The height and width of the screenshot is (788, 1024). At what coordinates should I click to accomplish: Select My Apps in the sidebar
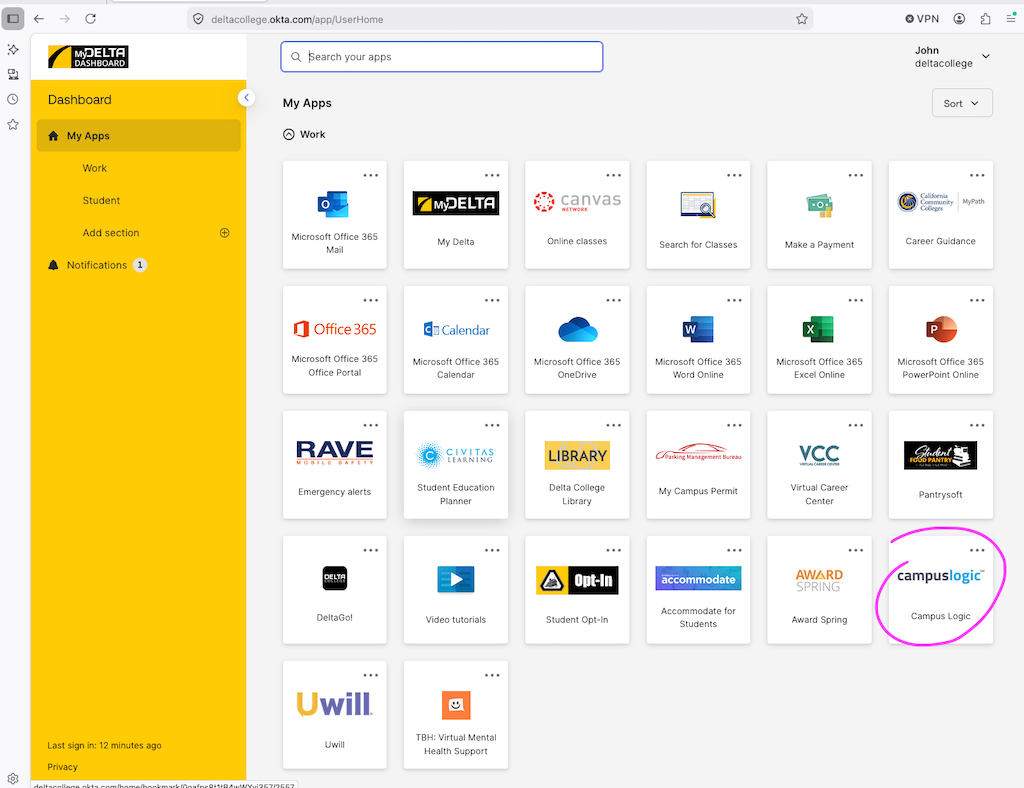138,136
